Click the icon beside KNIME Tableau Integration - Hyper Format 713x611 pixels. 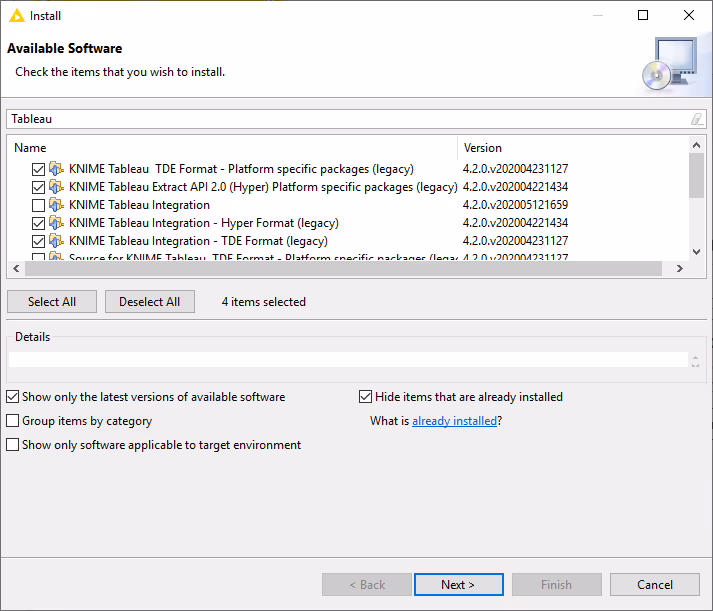[57, 223]
